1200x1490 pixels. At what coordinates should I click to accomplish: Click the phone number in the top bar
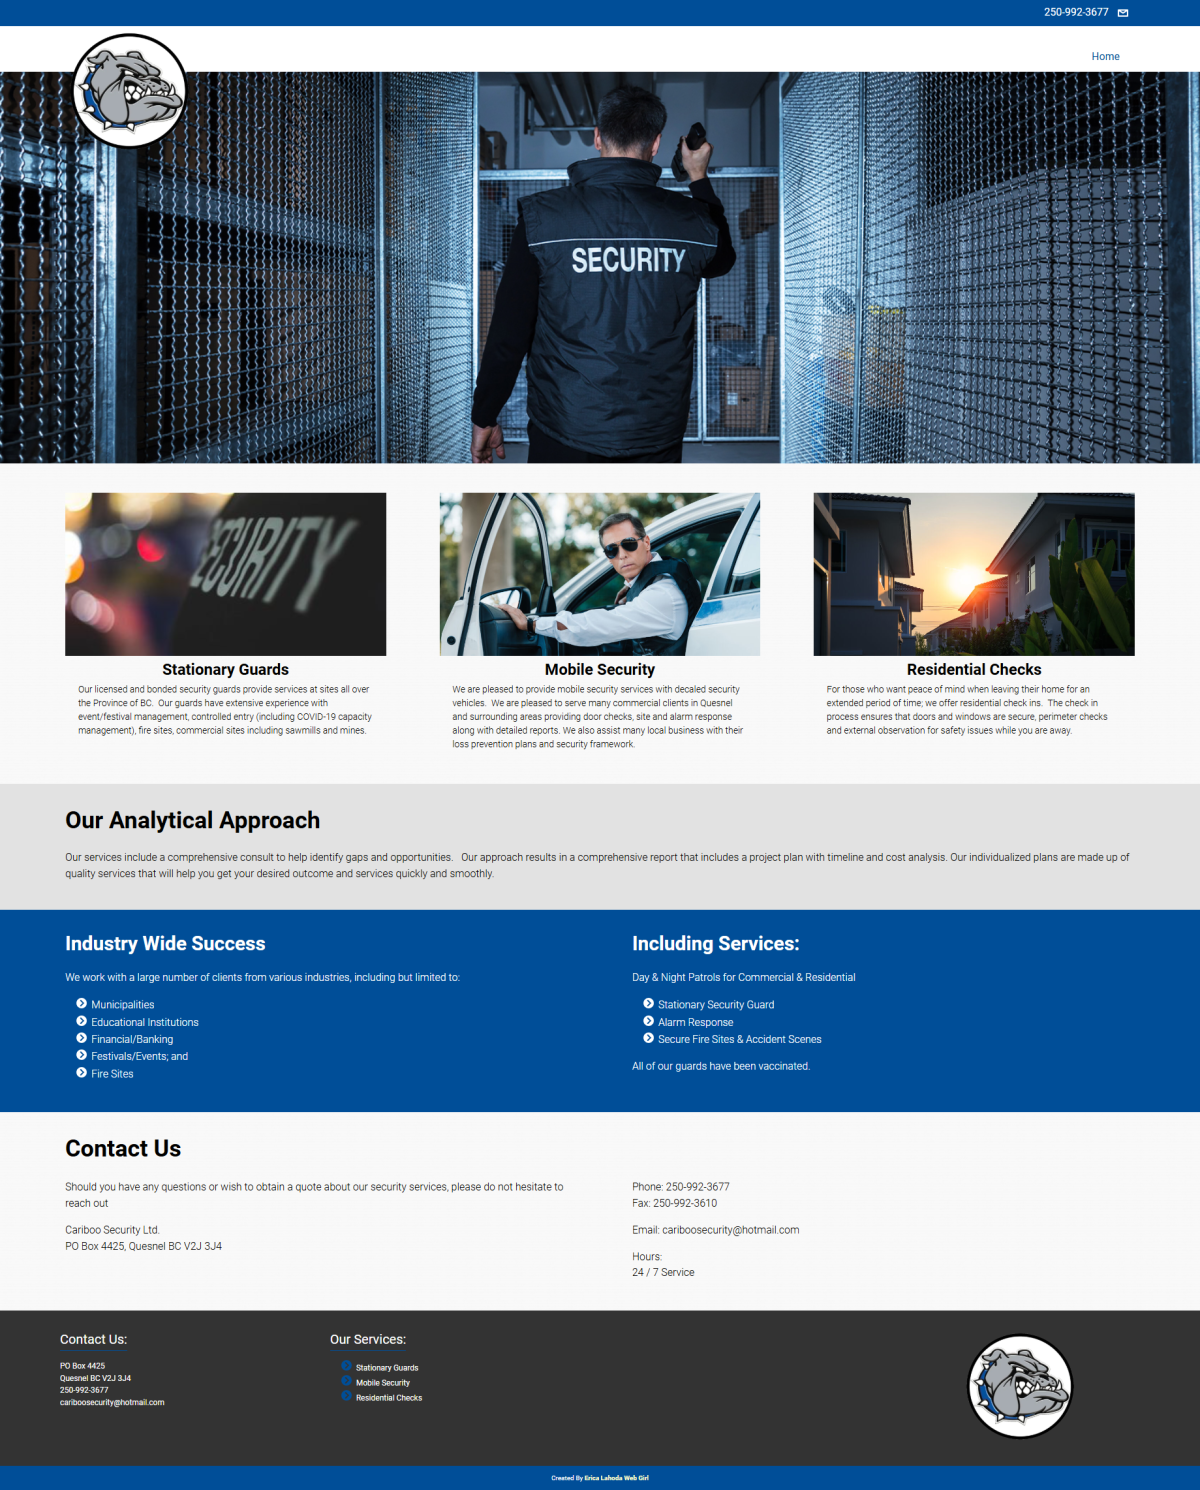pyautogui.click(x=1076, y=13)
